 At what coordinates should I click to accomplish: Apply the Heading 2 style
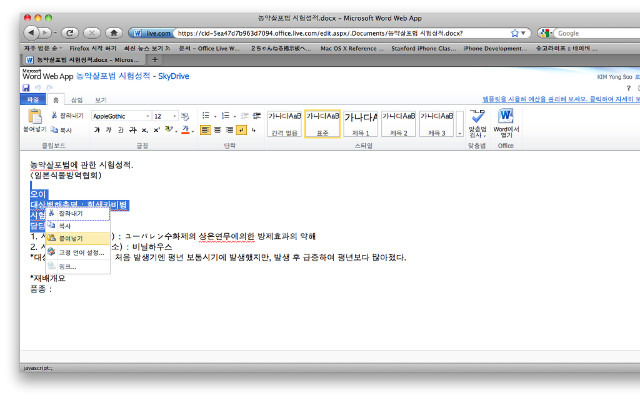coord(398,124)
